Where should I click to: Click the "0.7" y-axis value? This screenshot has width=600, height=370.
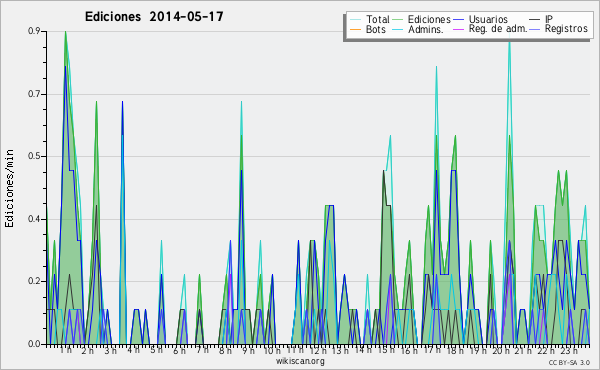click(34, 94)
